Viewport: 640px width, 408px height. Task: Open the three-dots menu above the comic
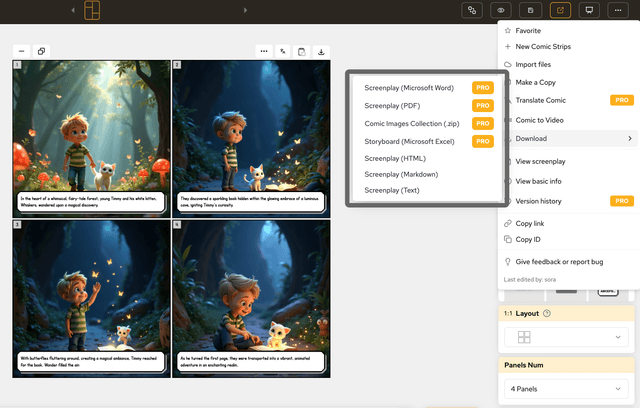point(264,51)
